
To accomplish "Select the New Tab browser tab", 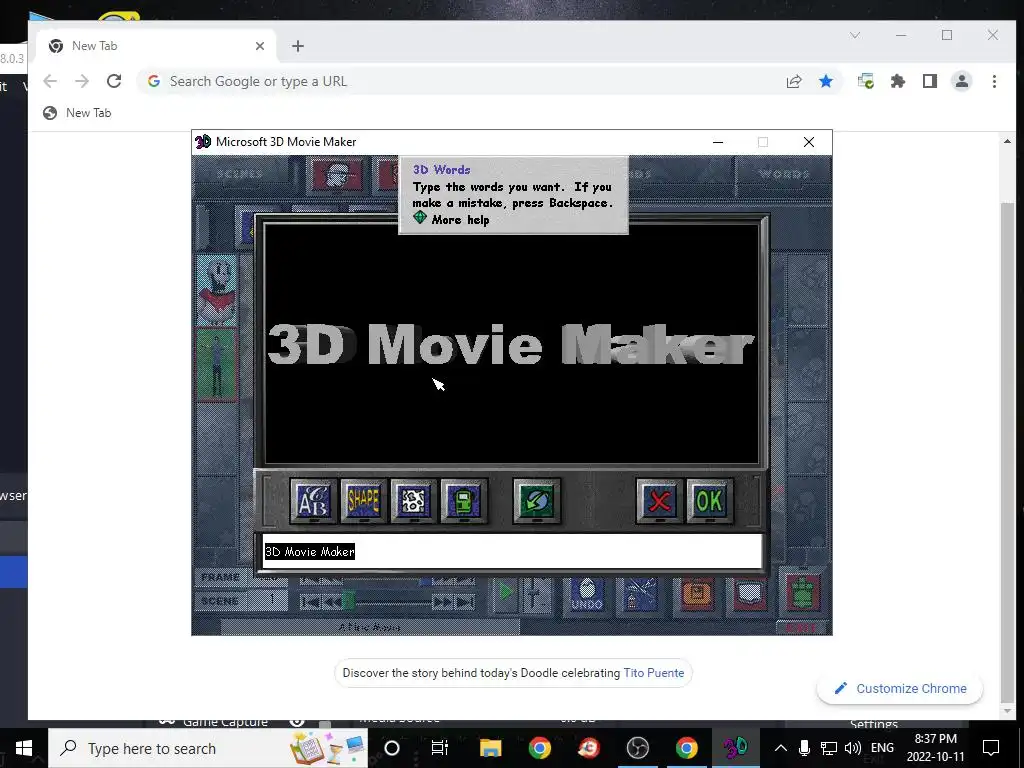I will coord(157,46).
